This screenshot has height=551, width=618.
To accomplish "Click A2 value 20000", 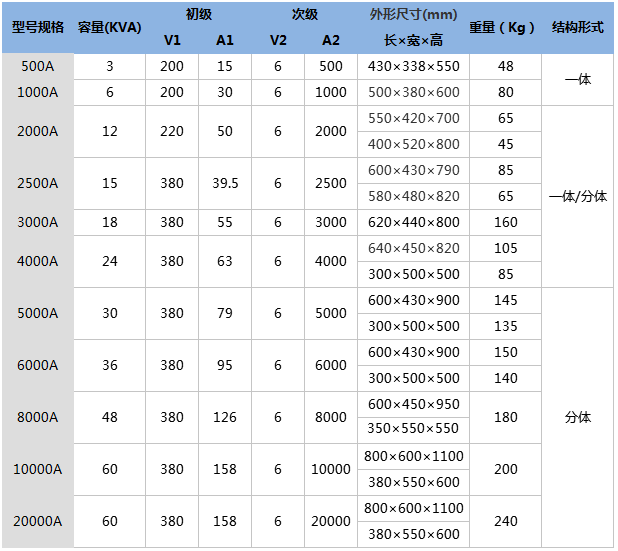I will click(x=331, y=521).
